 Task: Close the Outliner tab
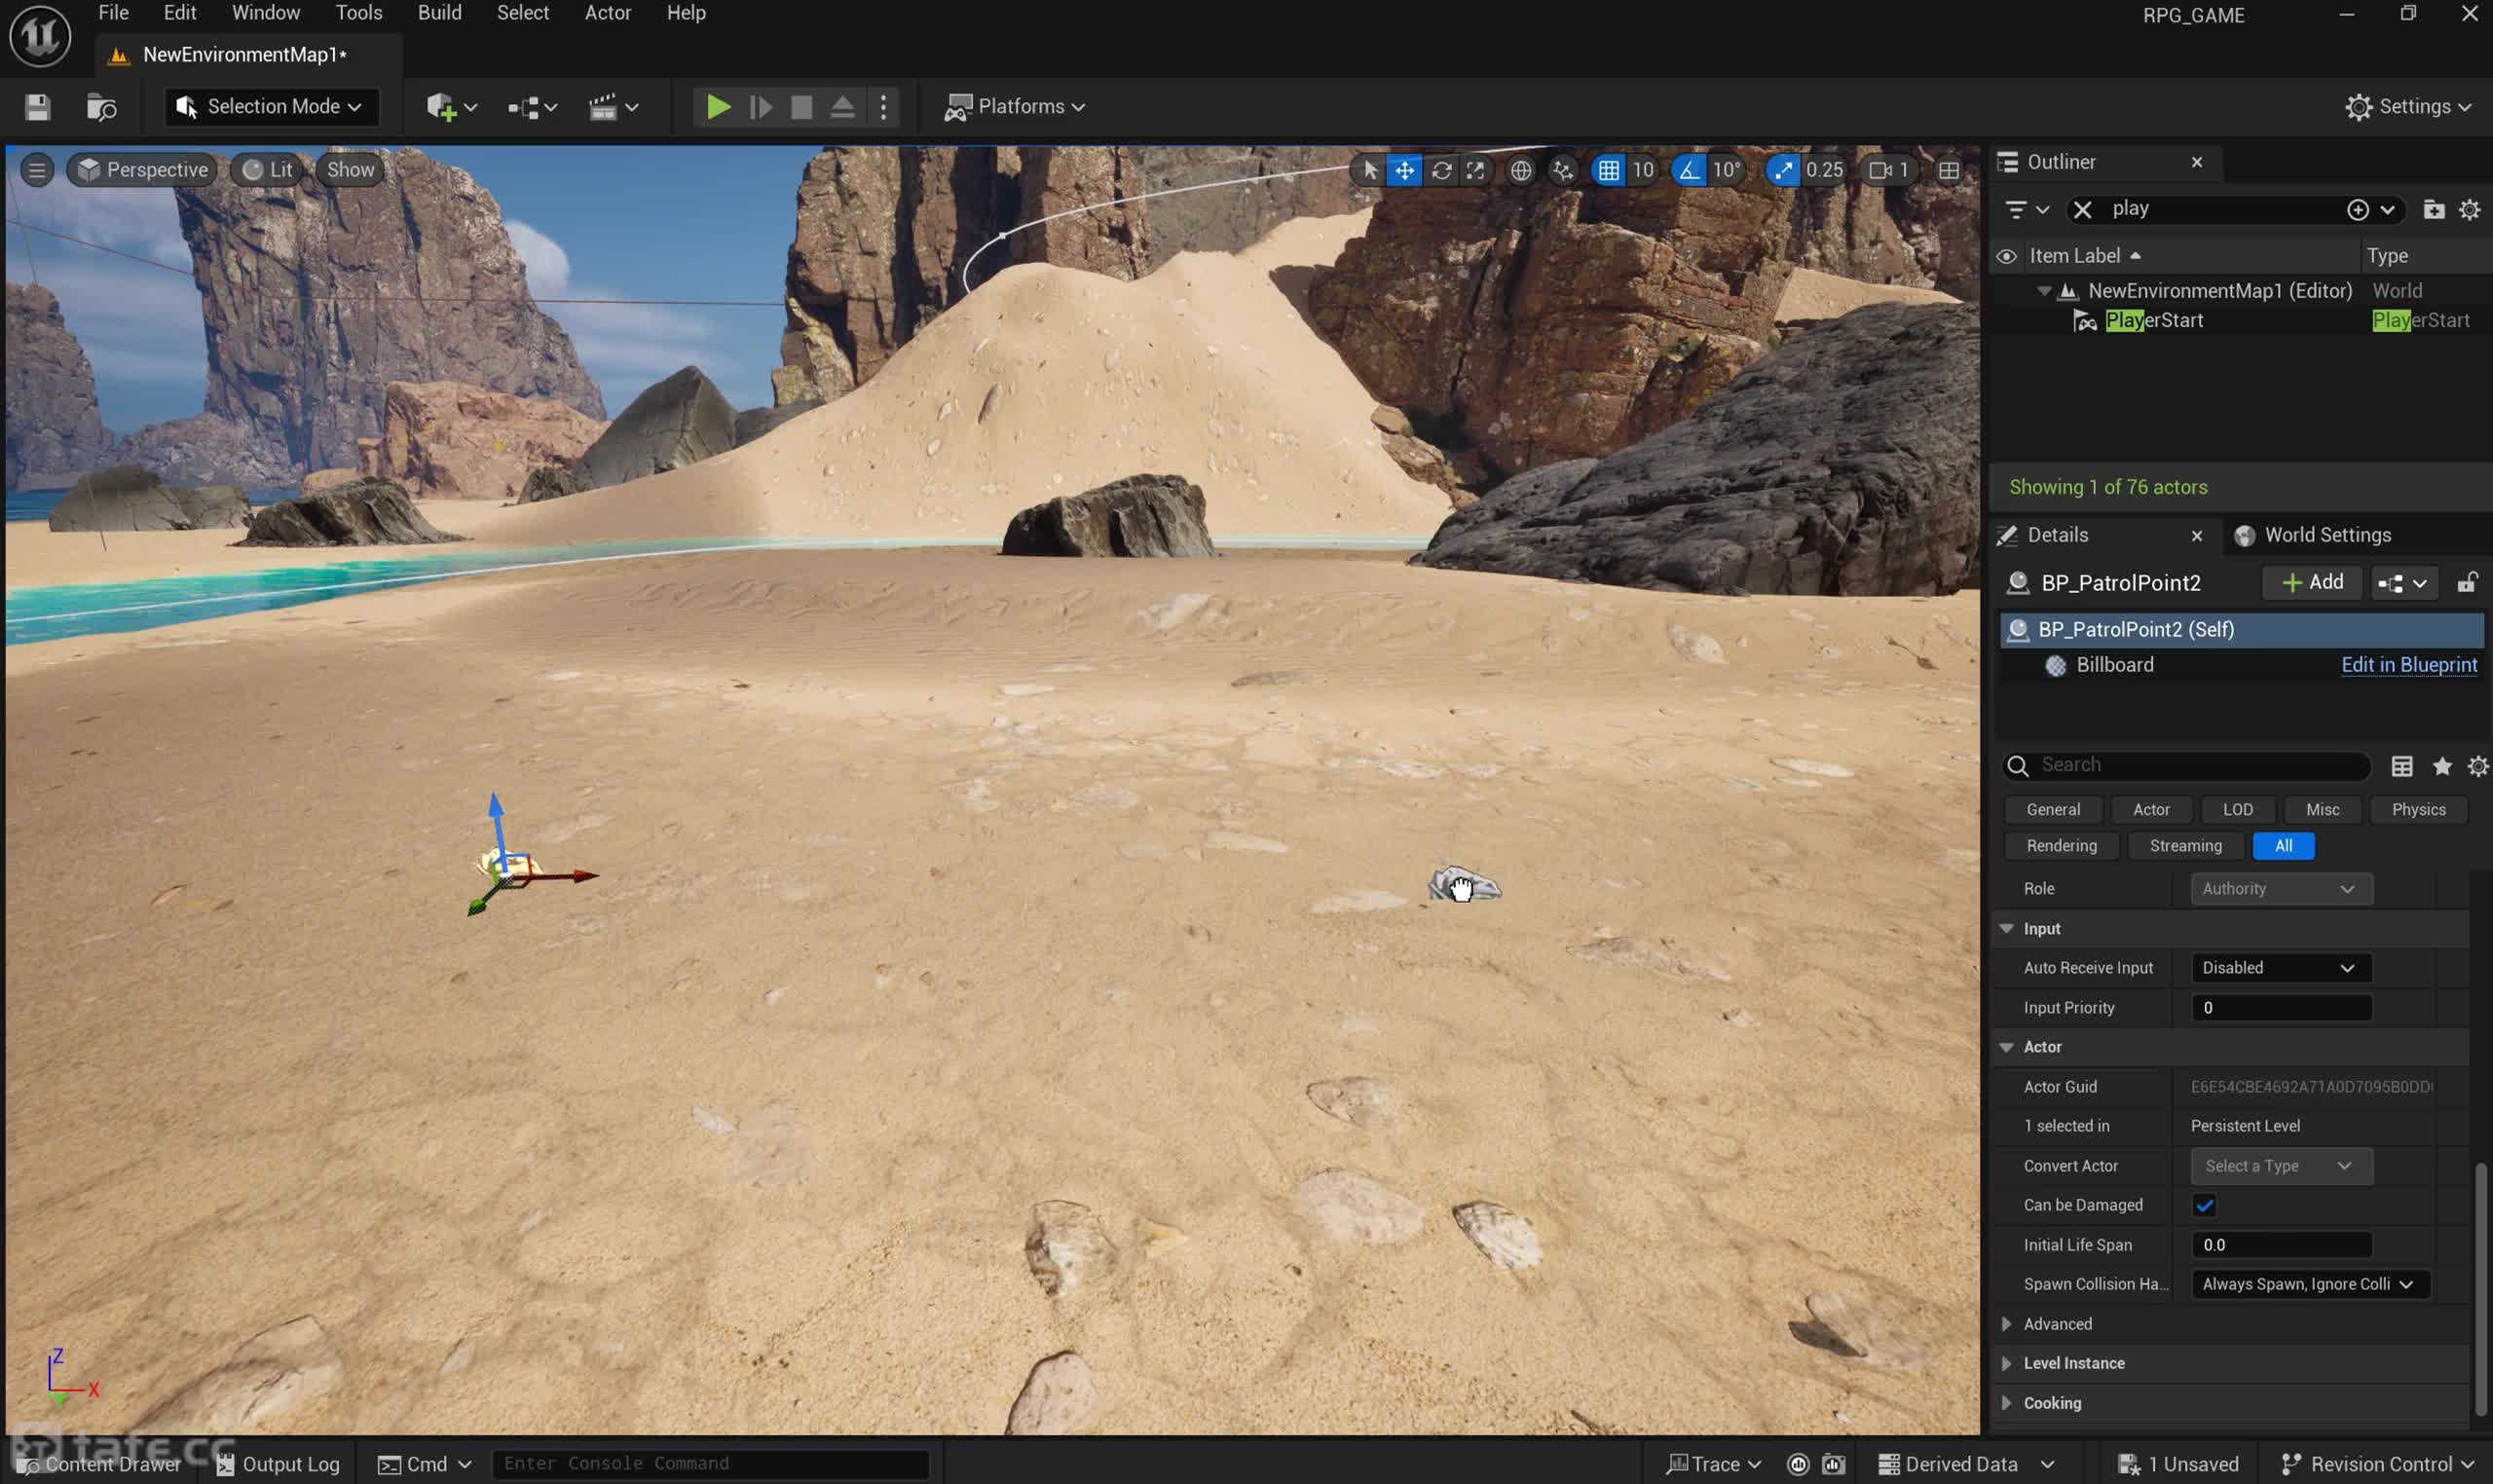pos(2196,162)
